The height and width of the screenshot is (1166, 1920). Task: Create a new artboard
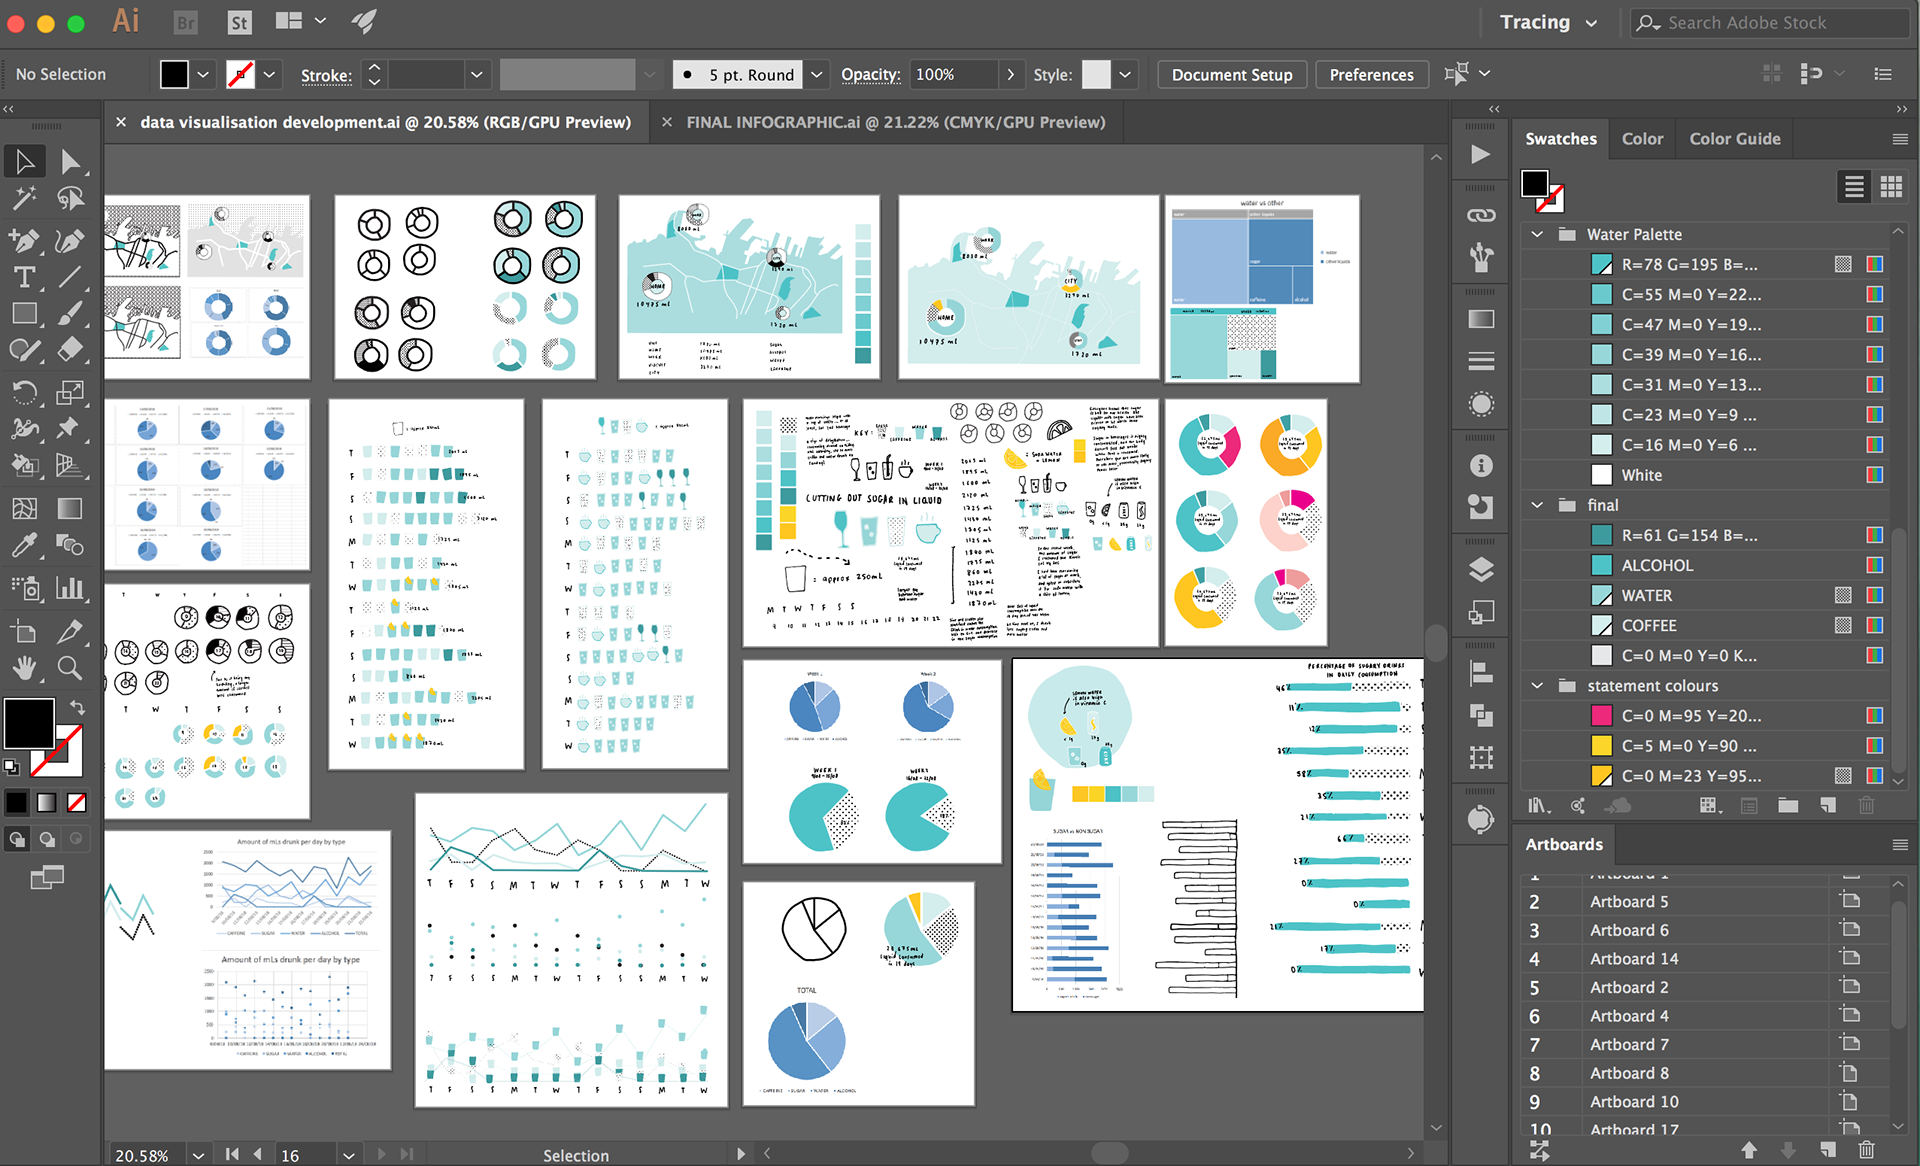pos(1827,1150)
